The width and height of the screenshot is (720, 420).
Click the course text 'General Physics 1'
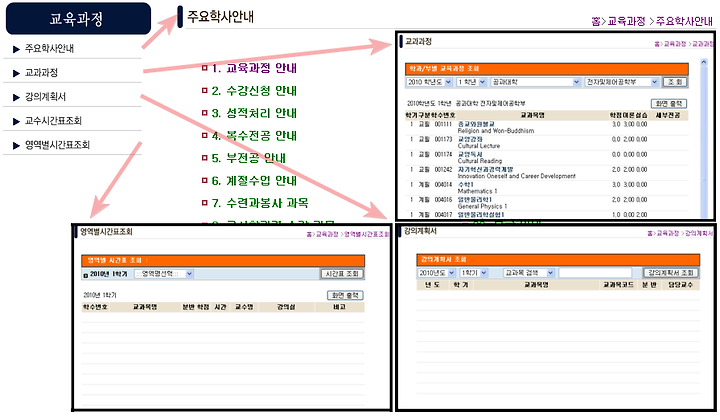coord(482,207)
